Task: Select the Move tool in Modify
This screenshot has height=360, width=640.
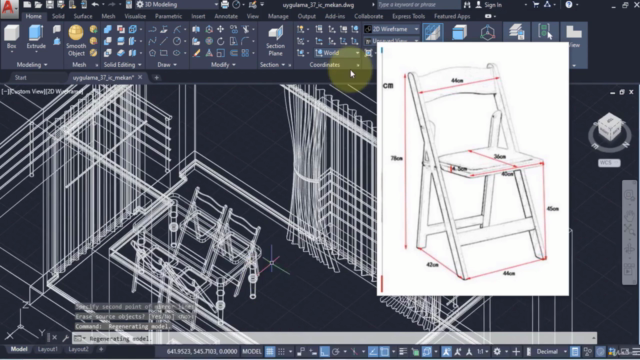Action: click(x=220, y=29)
